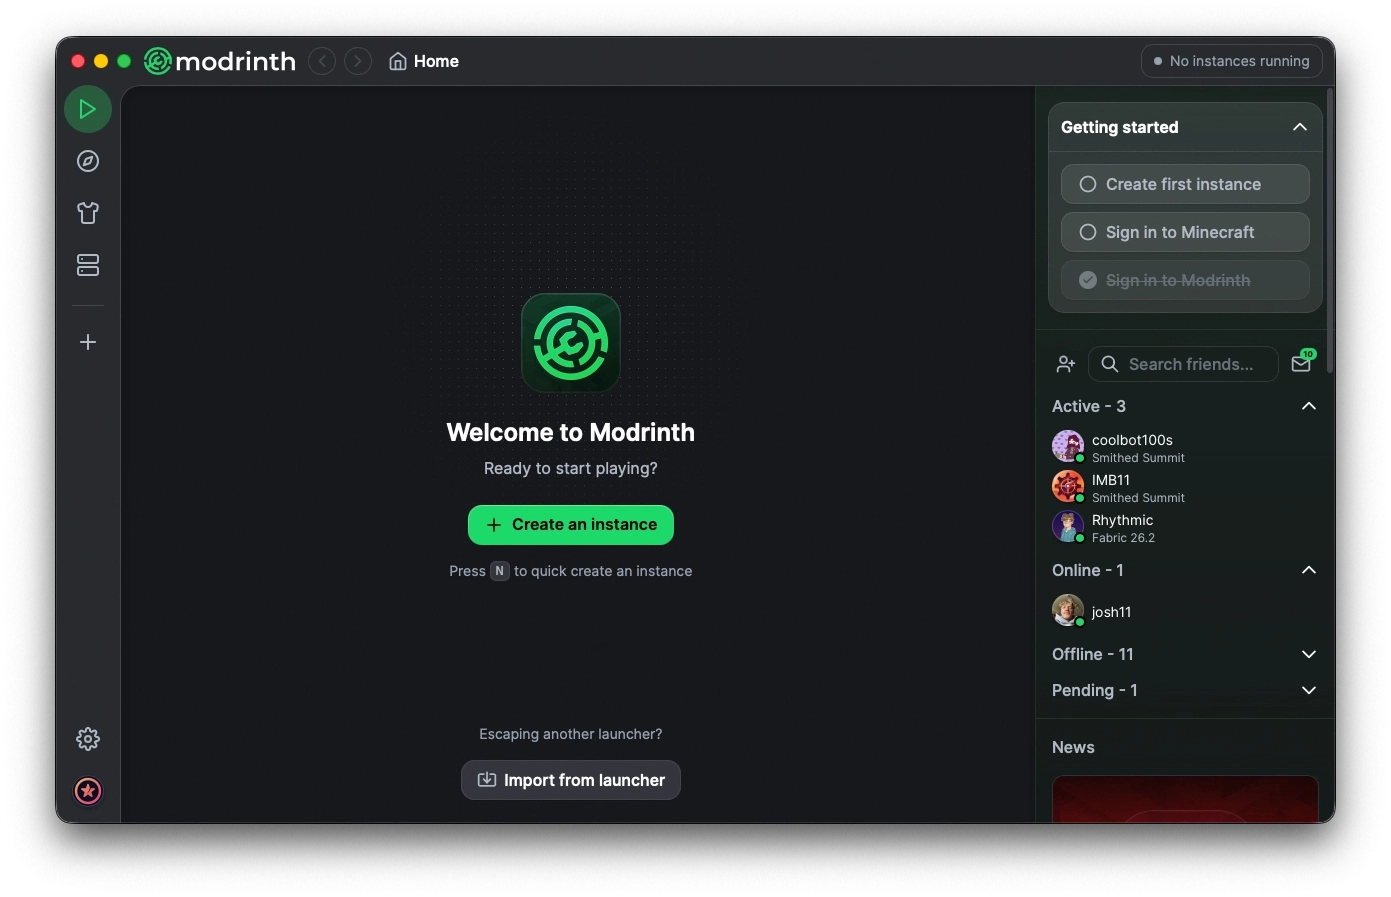1391x897 pixels.
Task: Open the user avatar at sidebar bottom
Action: pos(88,791)
